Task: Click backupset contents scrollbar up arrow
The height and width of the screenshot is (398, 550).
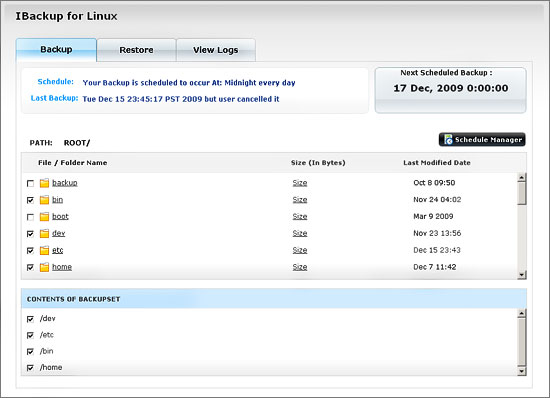Action: 522,313
